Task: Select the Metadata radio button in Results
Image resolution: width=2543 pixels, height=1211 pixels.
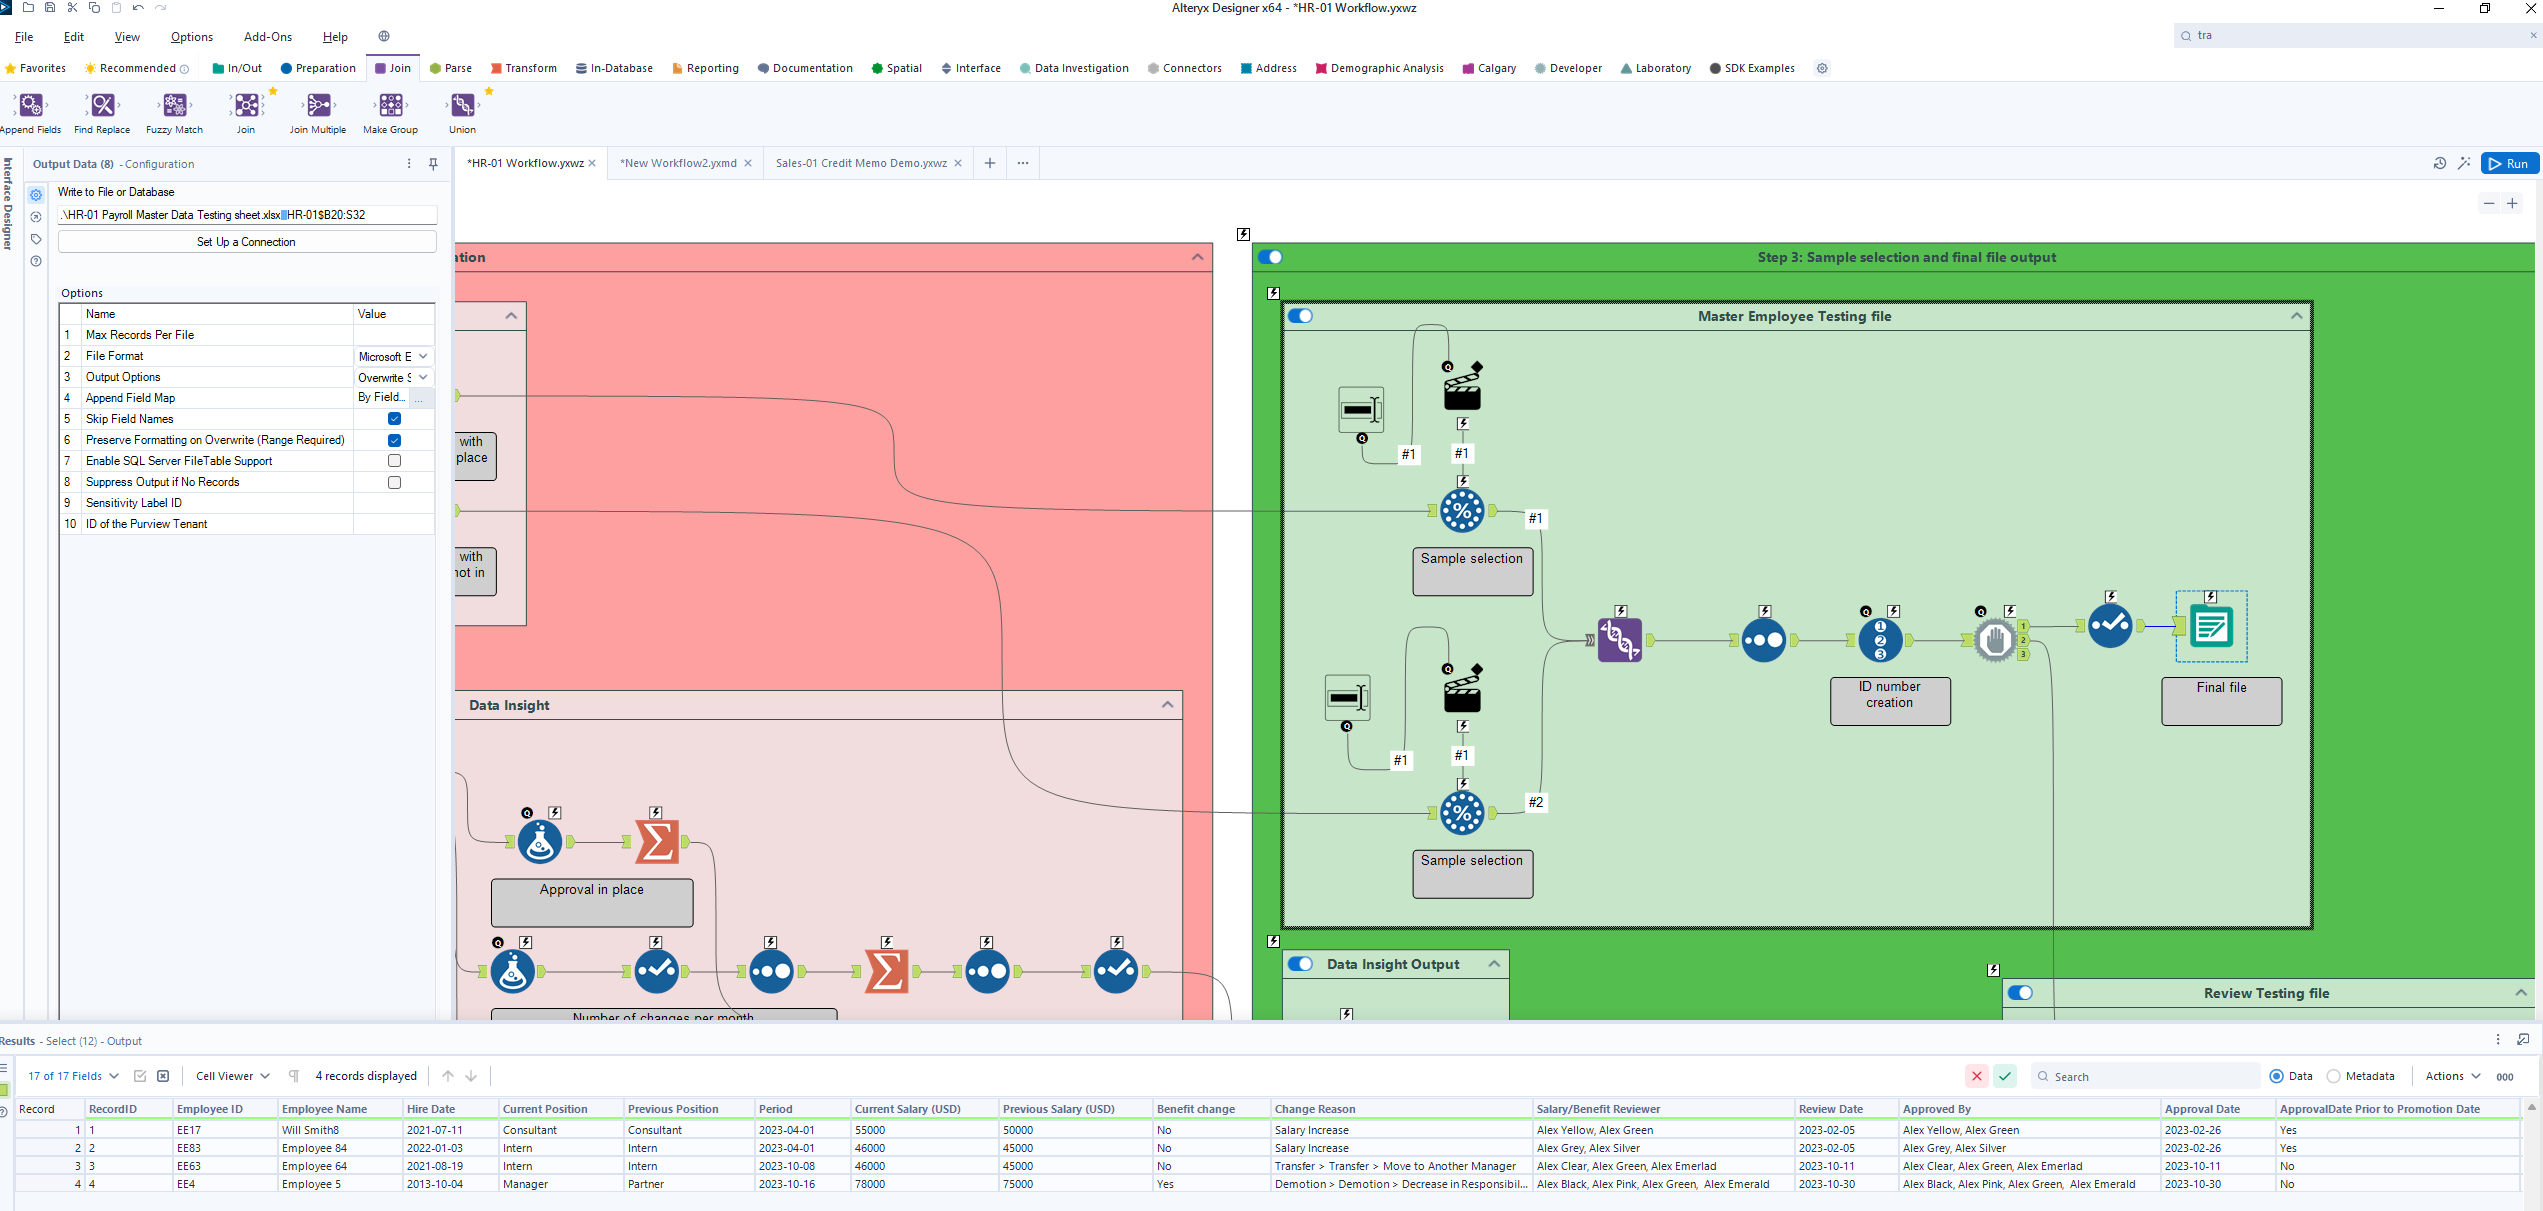Action: pos(2334,1076)
